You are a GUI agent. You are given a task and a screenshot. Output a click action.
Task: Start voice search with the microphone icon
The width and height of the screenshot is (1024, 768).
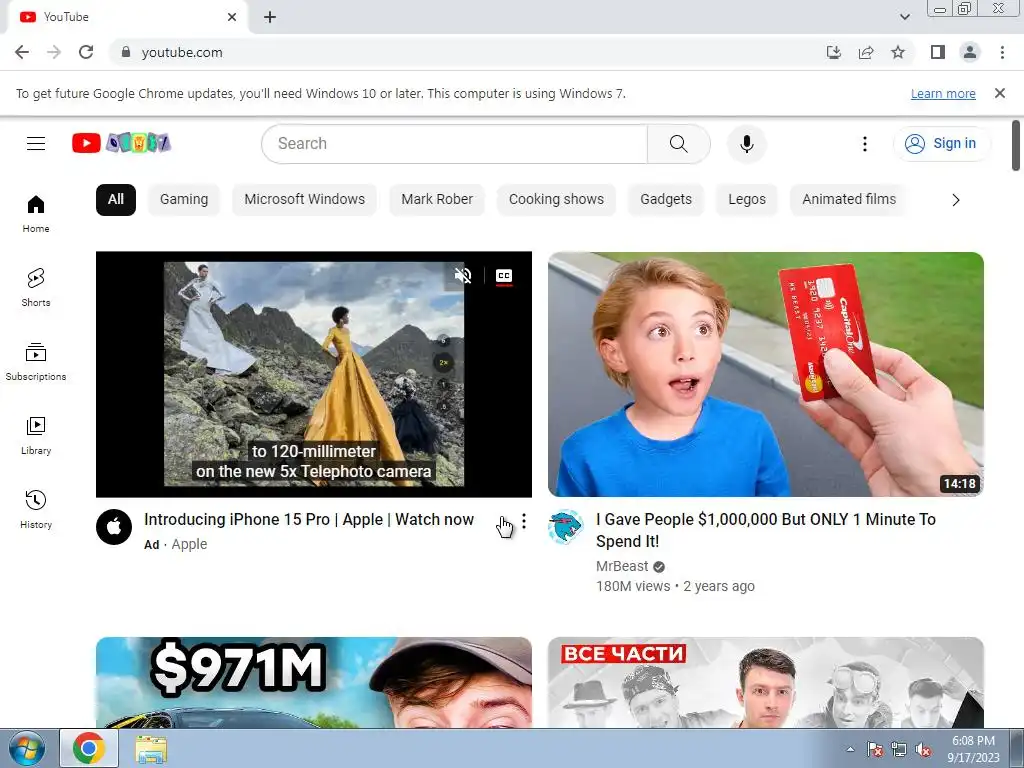(746, 144)
